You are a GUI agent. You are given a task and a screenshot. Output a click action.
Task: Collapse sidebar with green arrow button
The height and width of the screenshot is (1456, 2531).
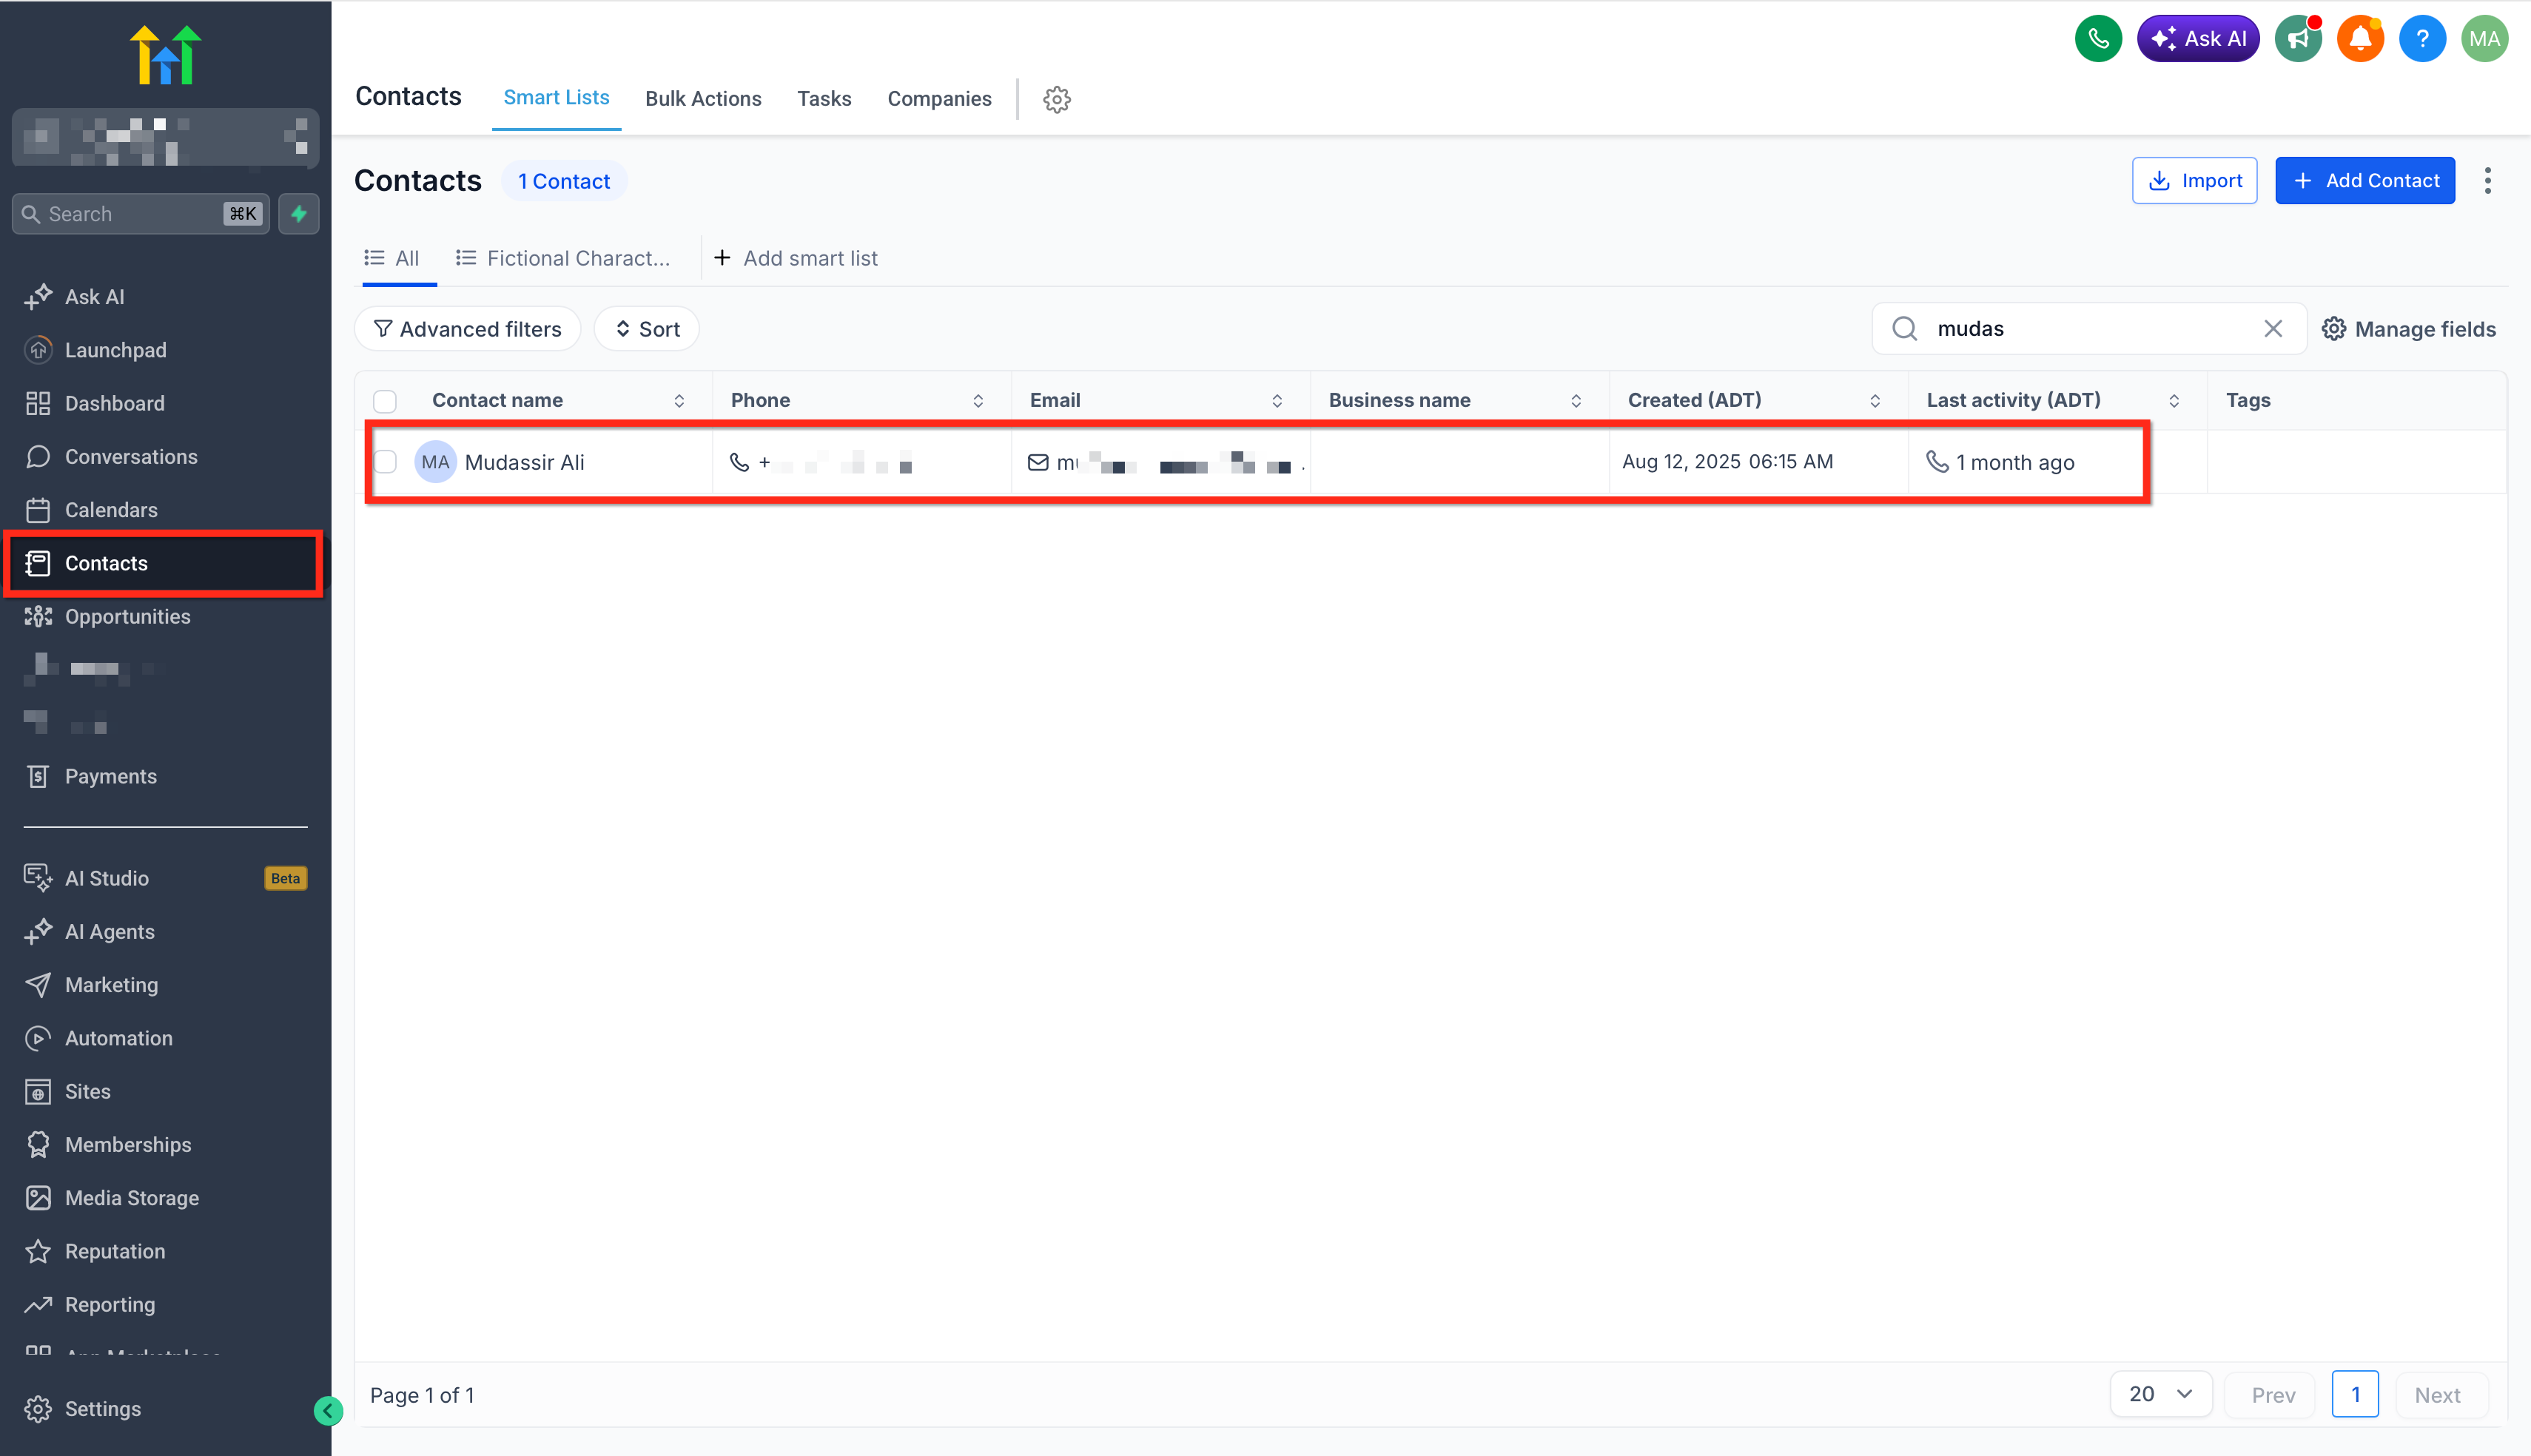328,1411
